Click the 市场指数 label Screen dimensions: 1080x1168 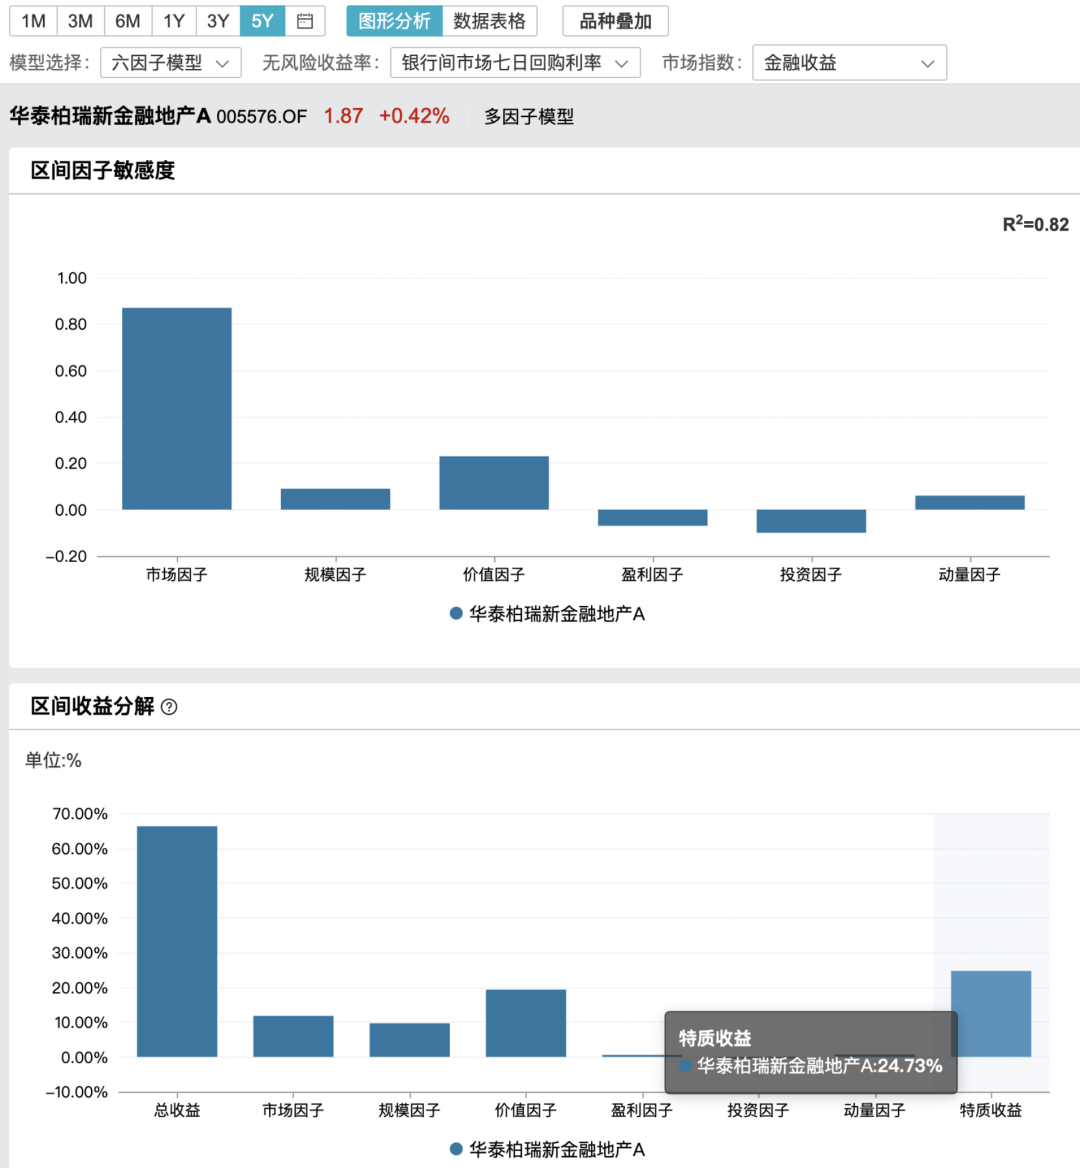[702, 63]
